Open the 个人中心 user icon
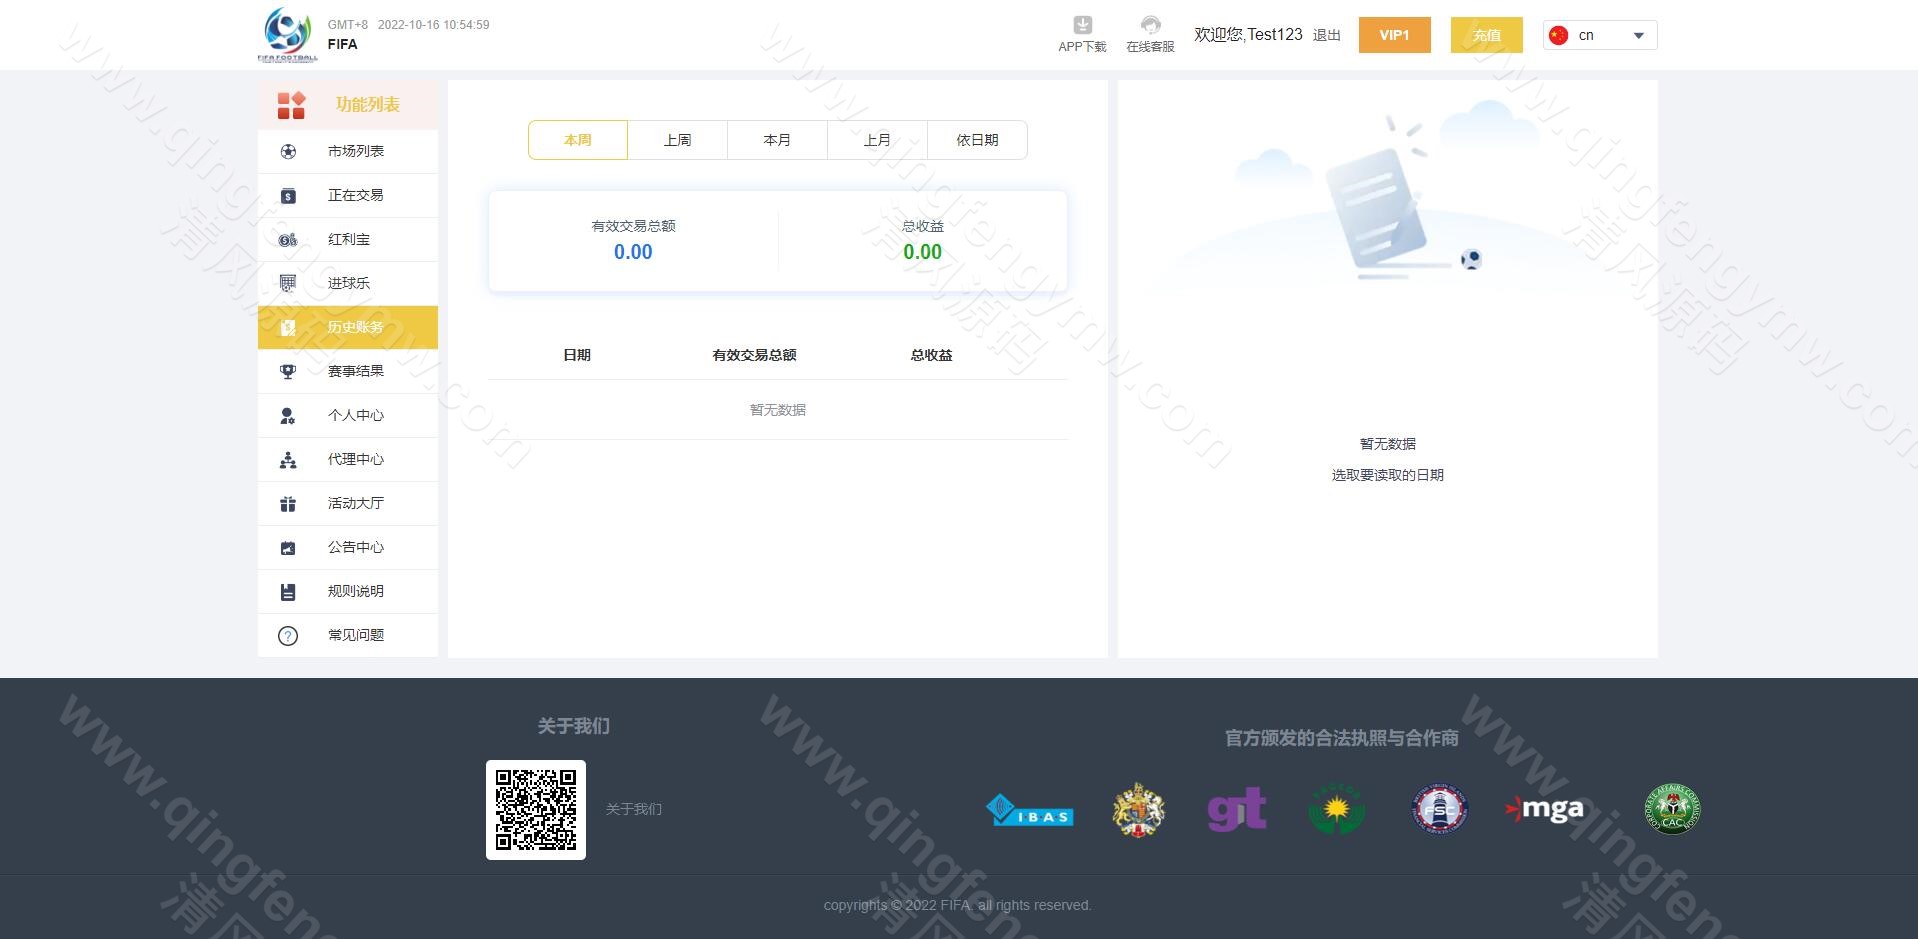 pyautogui.click(x=288, y=415)
